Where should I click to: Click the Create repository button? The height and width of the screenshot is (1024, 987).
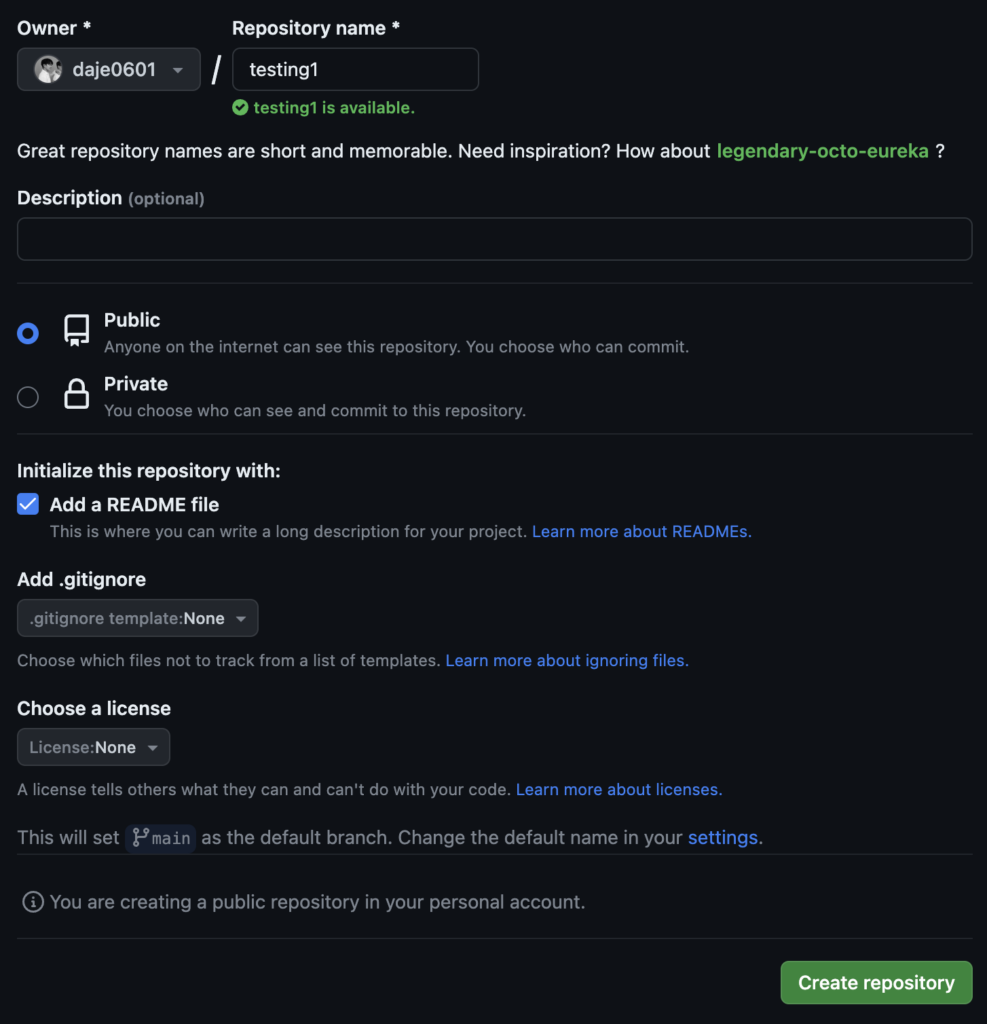coord(876,982)
